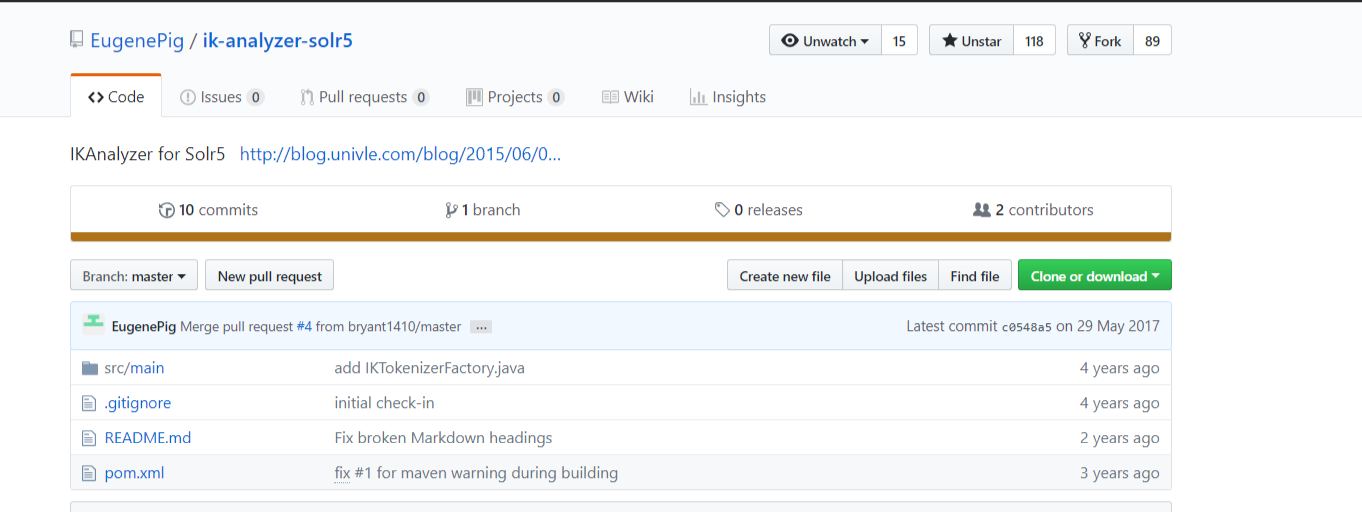Open commit 'add IKTokenizerFactory.java'
Image resolution: width=1362 pixels, height=512 pixels.
pos(430,368)
